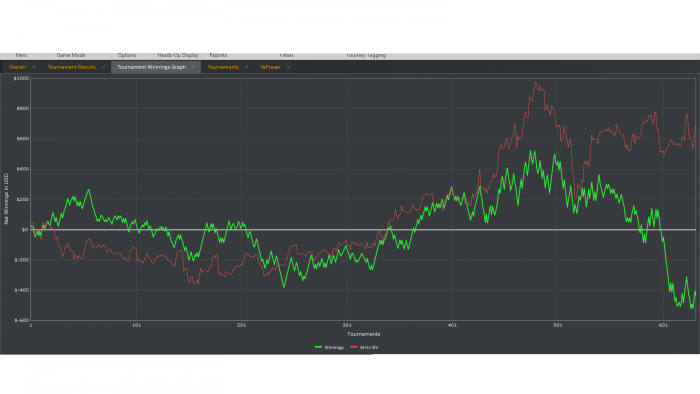Click the green Winnings legend swatch
This screenshot has height=394, width=700.
point(318,347)
